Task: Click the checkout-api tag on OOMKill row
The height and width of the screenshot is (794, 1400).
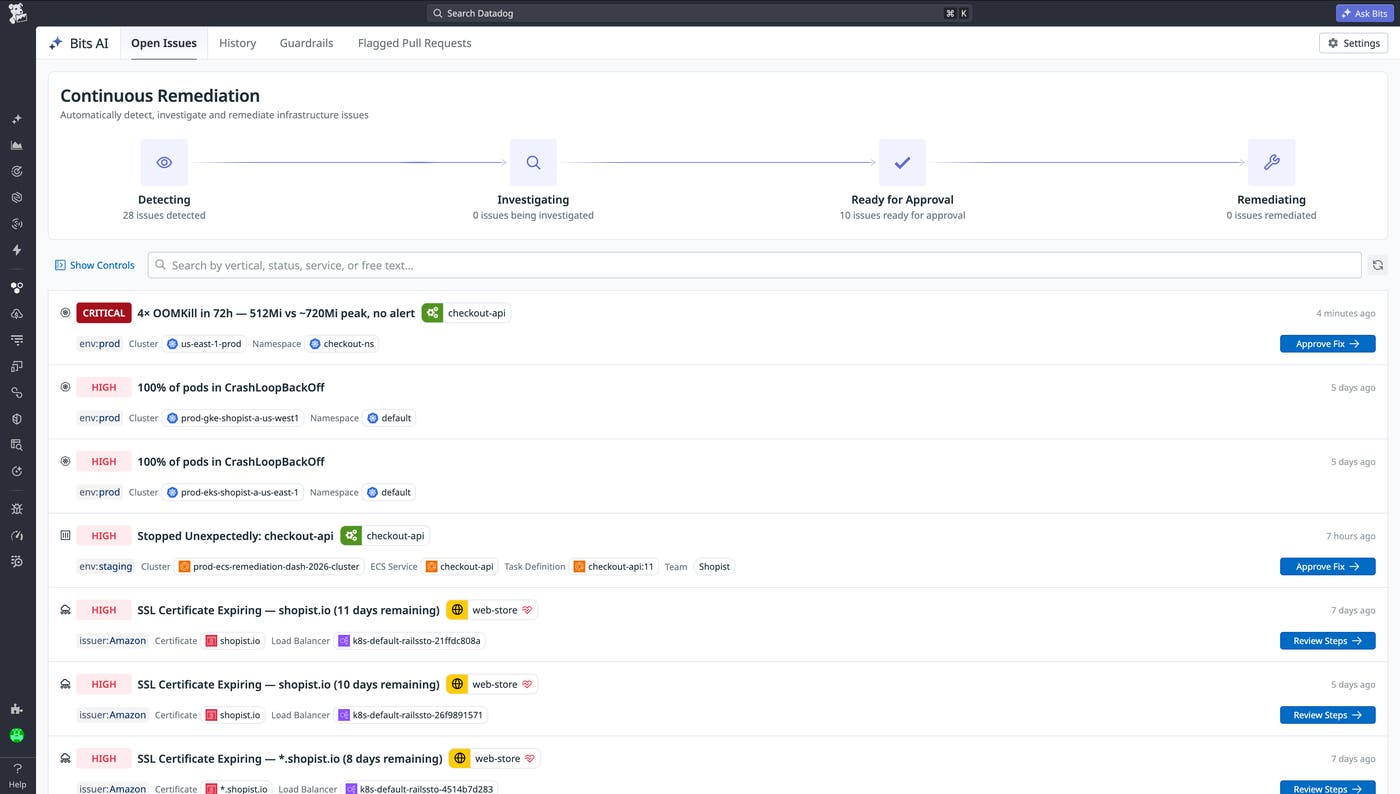Action: [466, 313]
